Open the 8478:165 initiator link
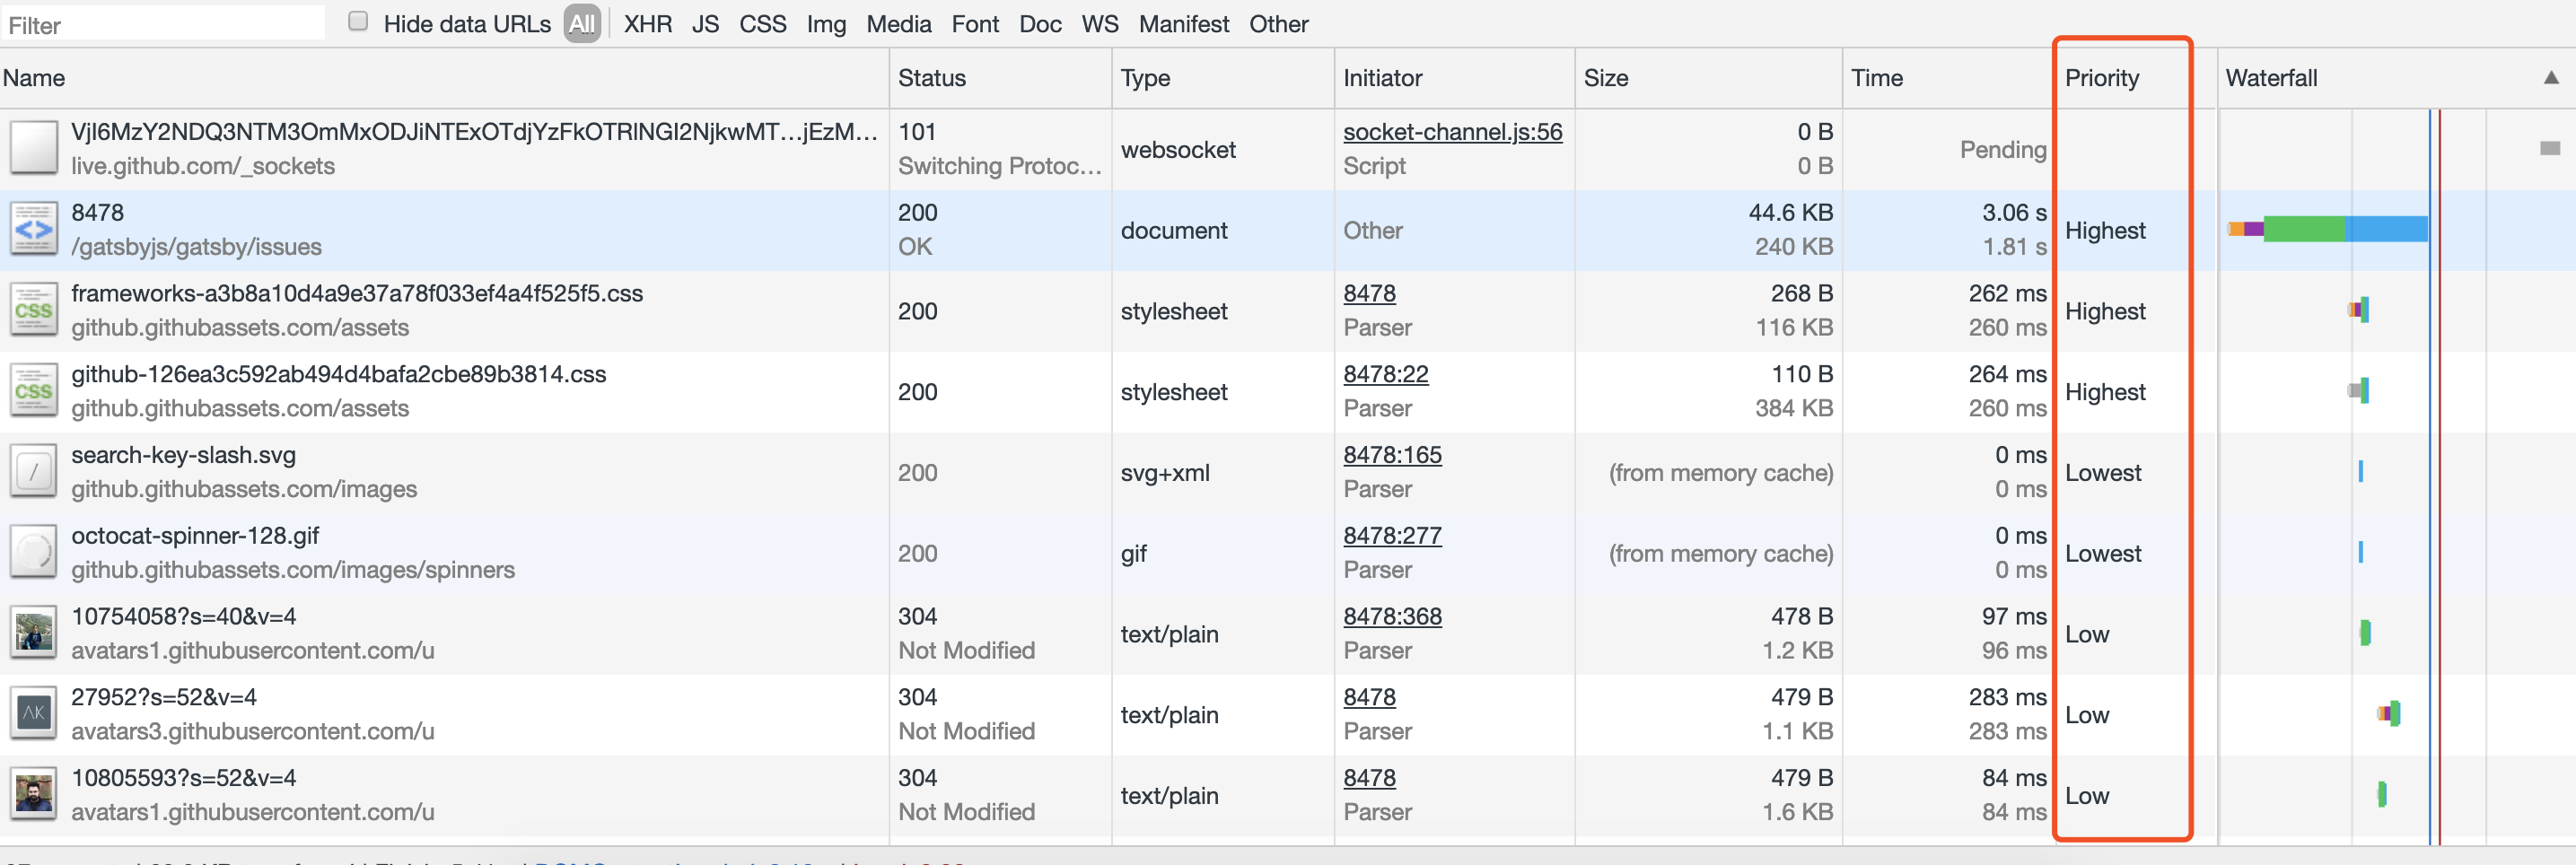 pos(1391,455)
